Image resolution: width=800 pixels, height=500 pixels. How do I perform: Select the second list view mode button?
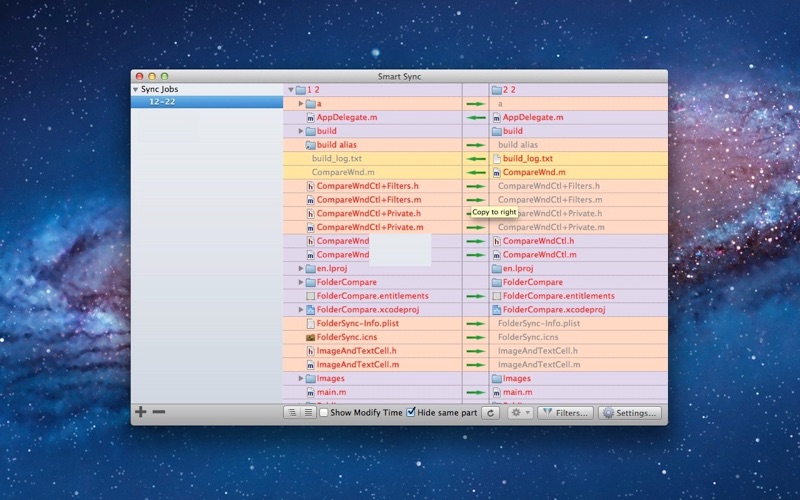pos(308,413)
